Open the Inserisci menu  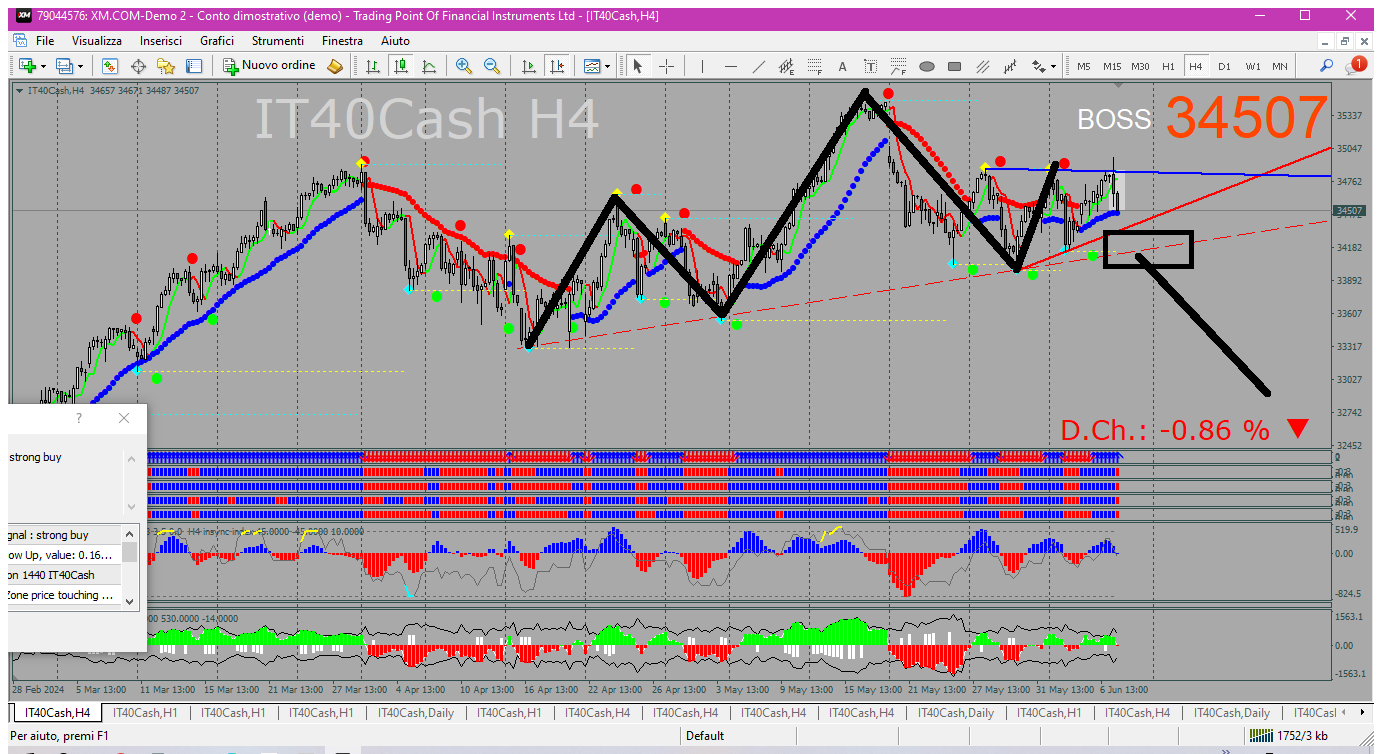click(161, 41)
